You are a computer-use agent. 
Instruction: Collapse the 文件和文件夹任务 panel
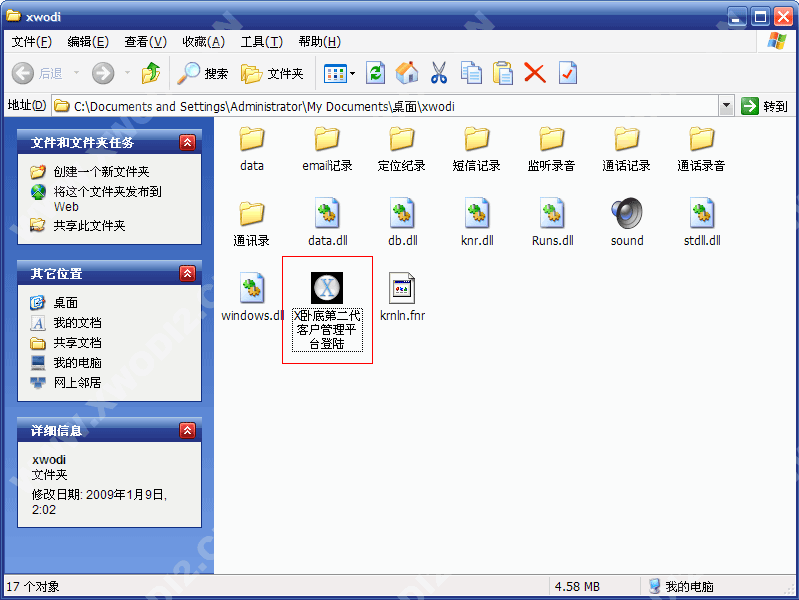tap(187, 143)
